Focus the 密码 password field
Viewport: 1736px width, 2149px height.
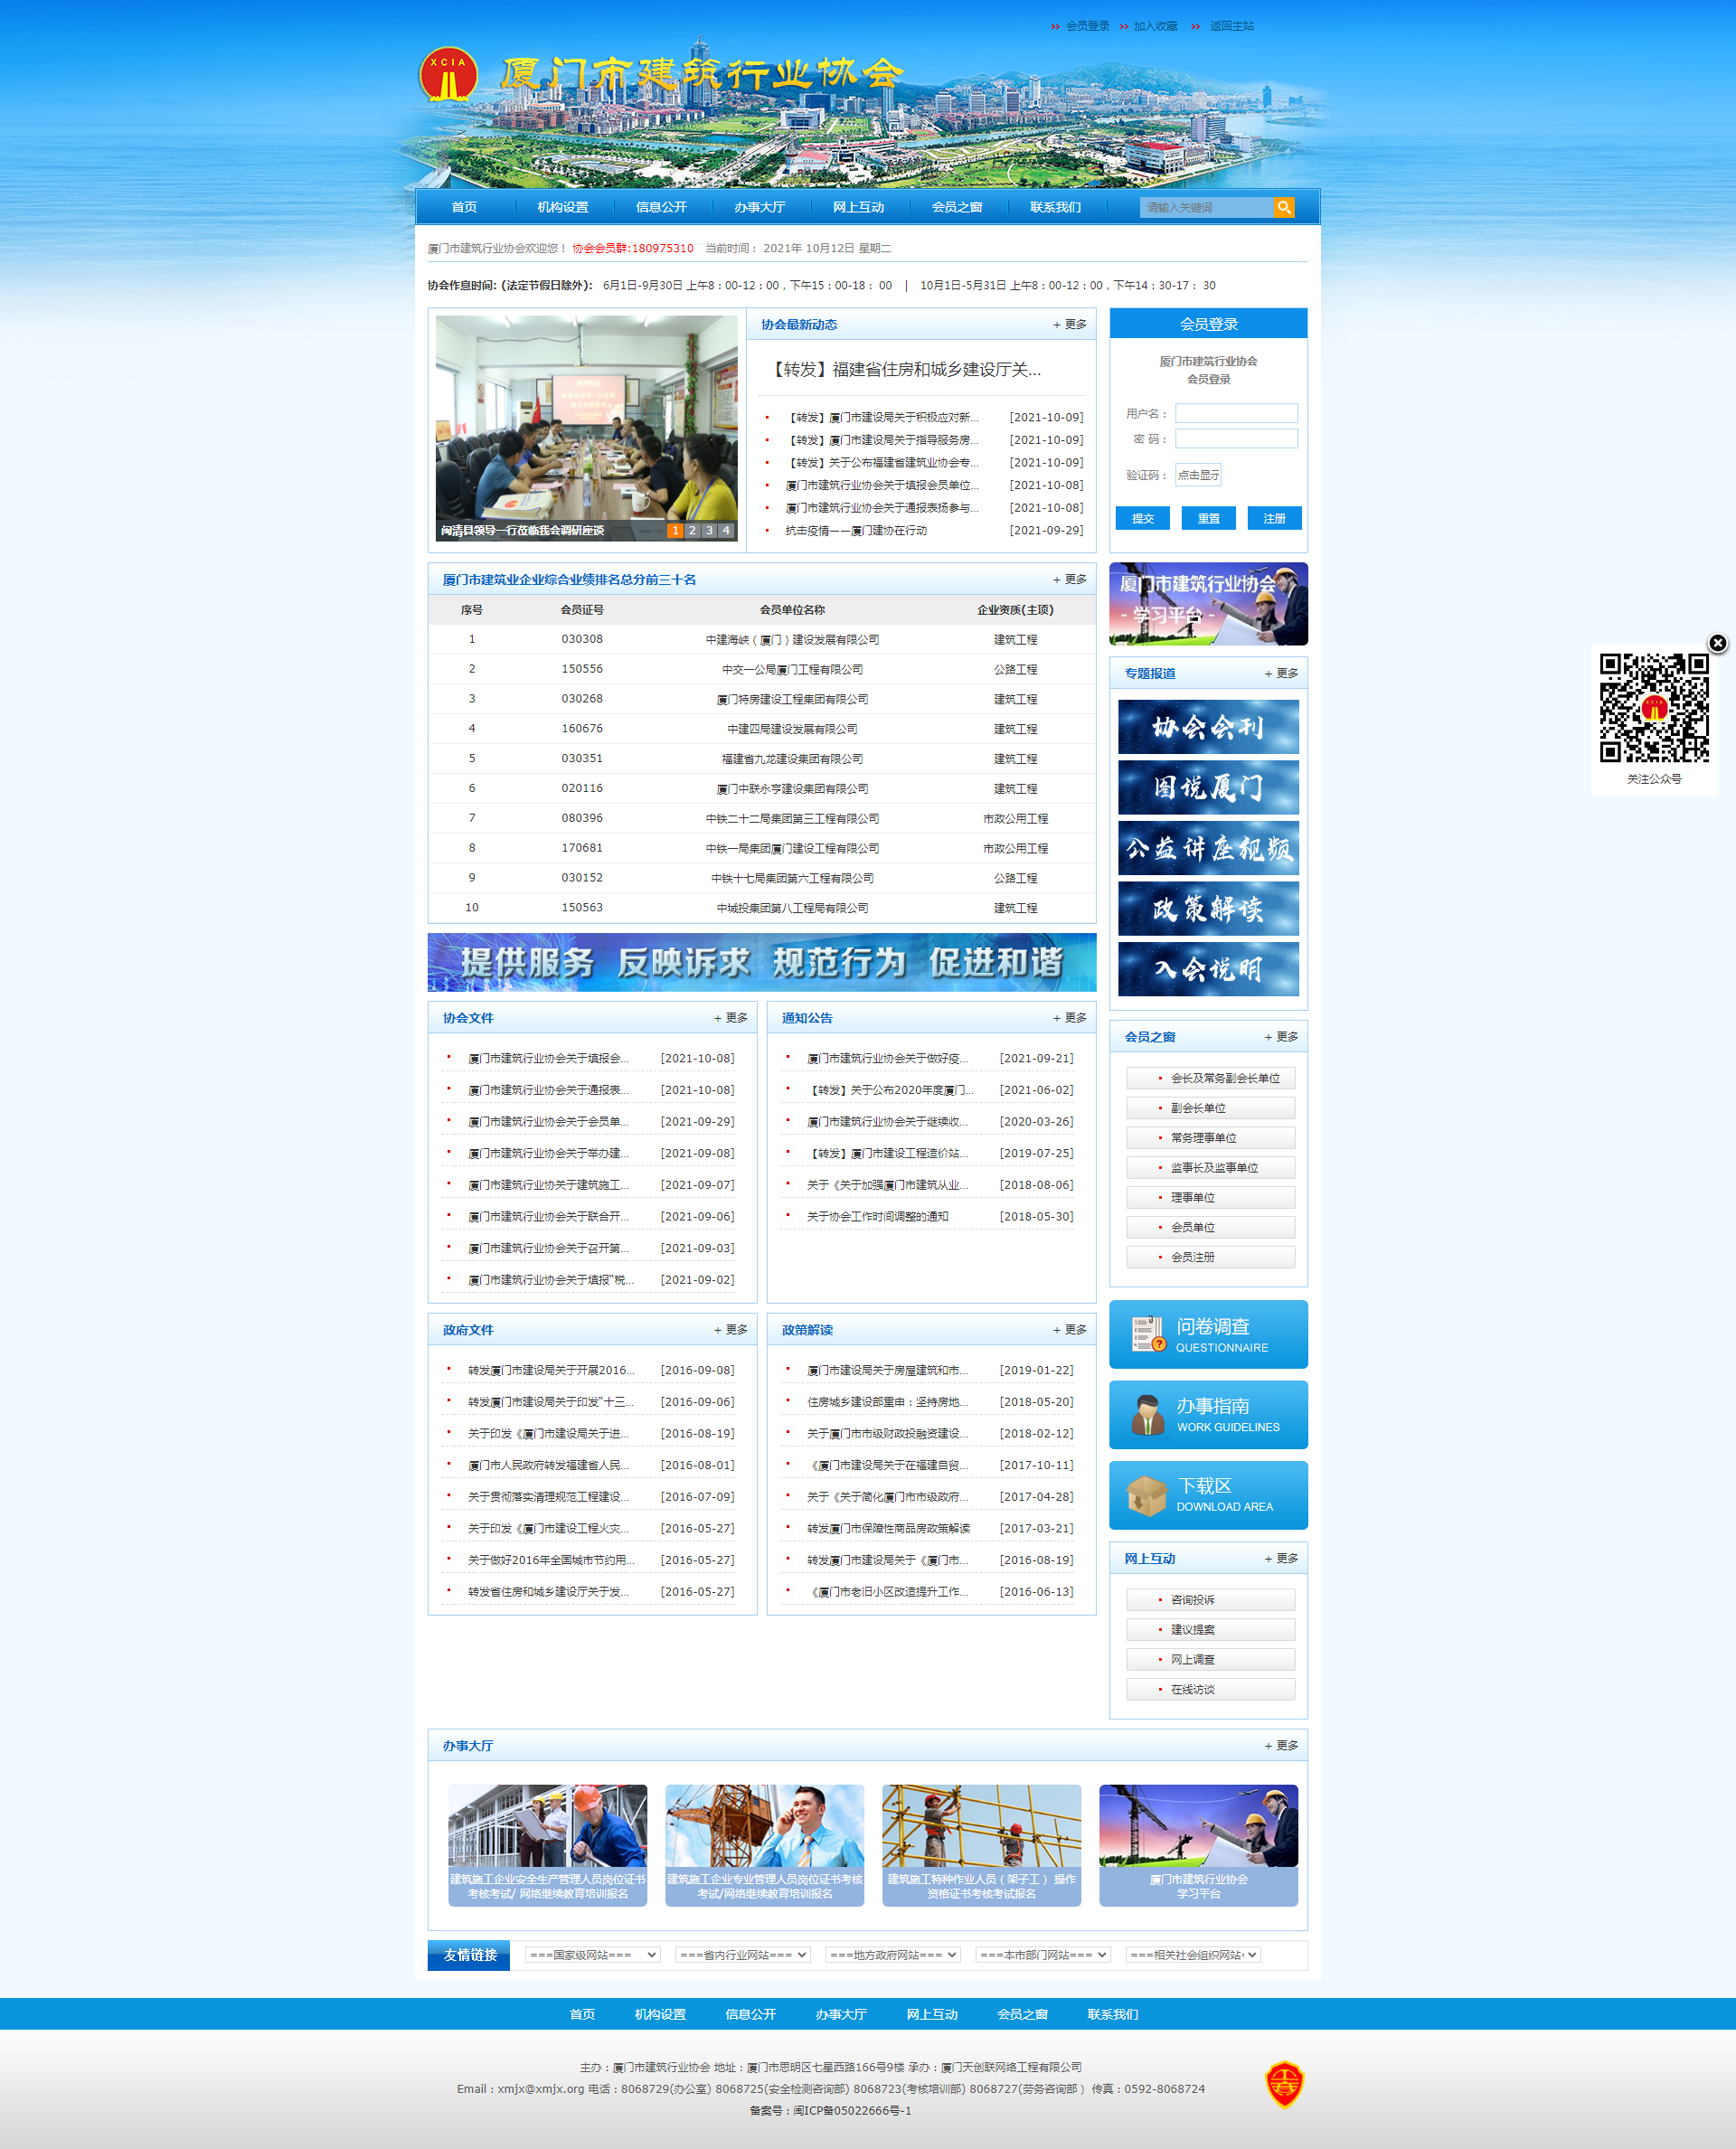tap(1236, 438)
